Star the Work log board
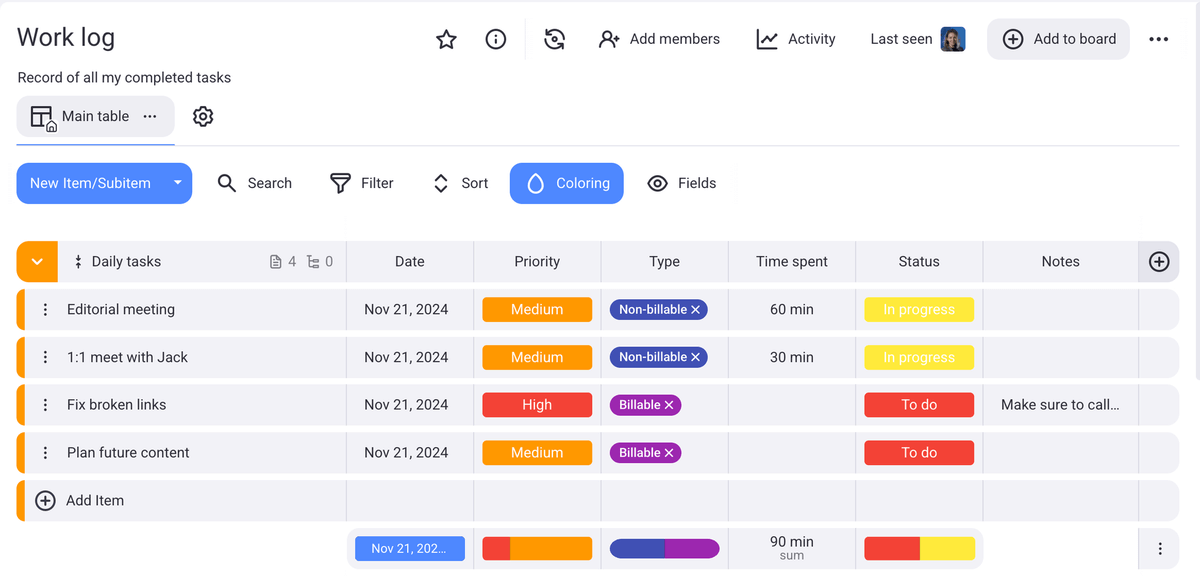The width and height of the screenshot is (1200, 578). click(446, 39)
